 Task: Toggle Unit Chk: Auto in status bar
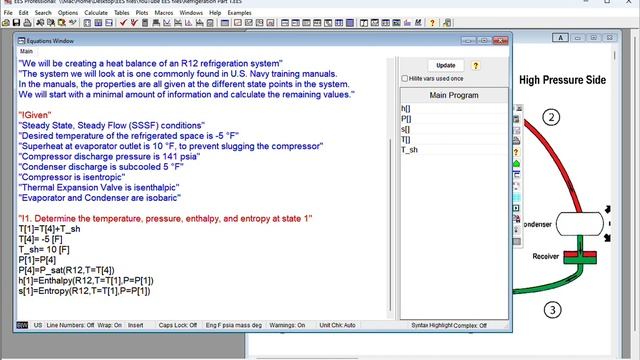(337, 325)
